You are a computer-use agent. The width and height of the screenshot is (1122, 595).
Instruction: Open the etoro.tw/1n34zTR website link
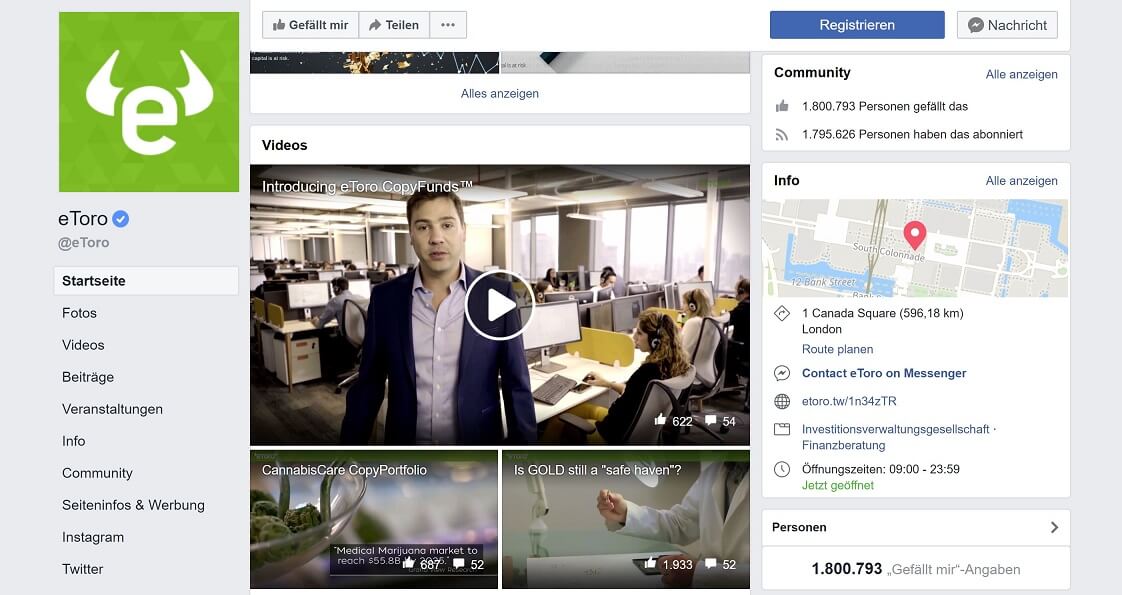tap(849, 401)
